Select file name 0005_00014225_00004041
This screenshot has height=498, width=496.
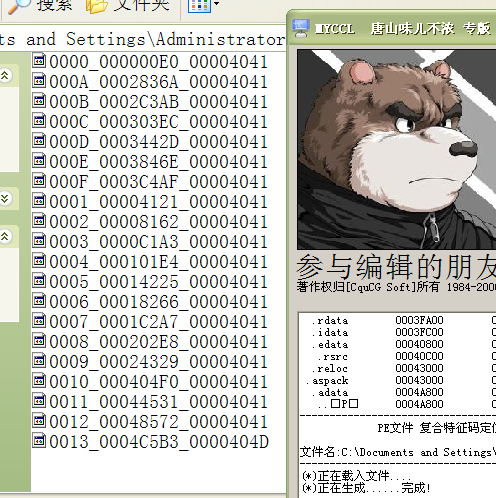(x=158, y=282)
